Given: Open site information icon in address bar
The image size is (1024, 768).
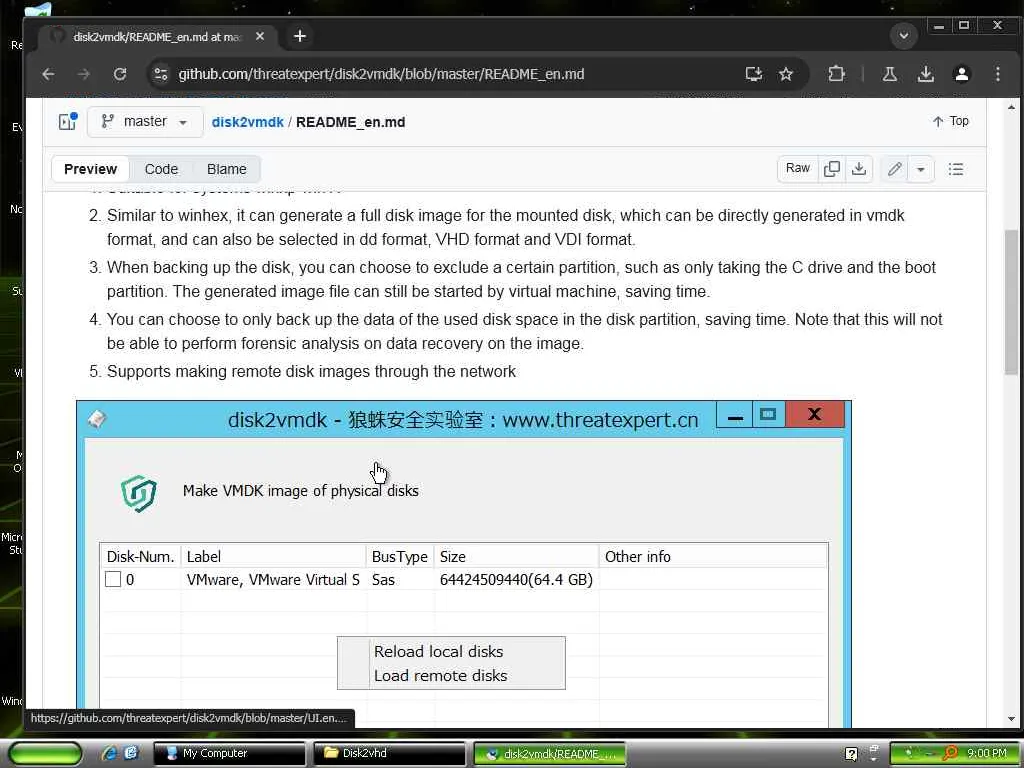Looking at the screenshot, I should 161,74.
